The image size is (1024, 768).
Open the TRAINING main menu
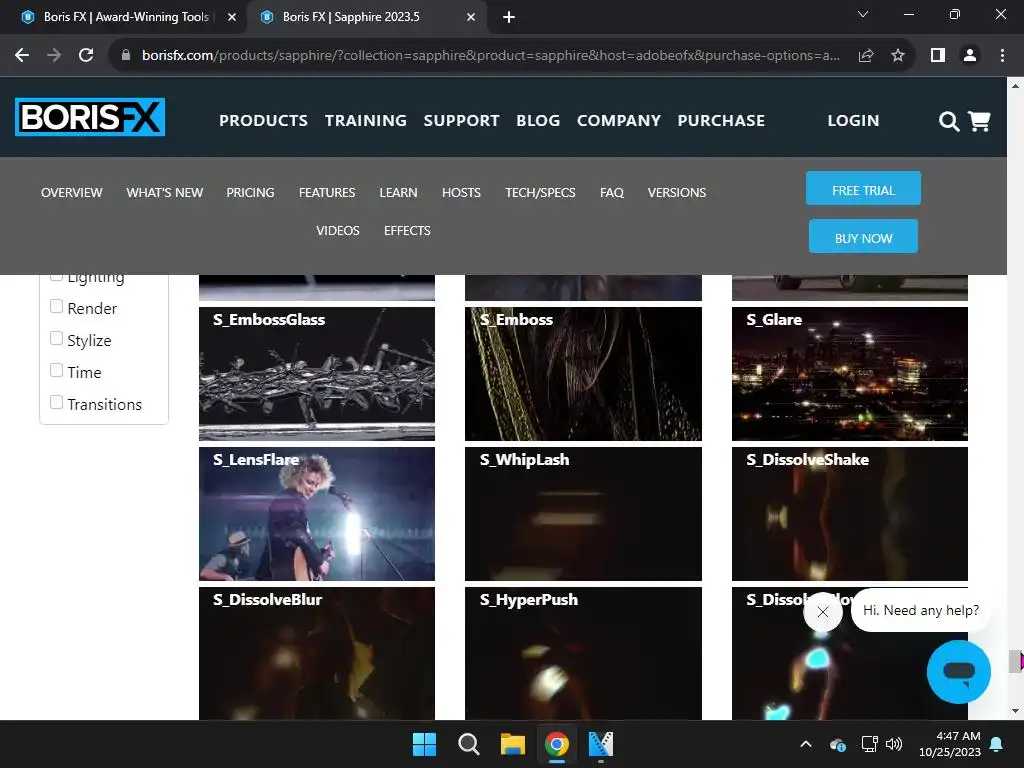366,121
